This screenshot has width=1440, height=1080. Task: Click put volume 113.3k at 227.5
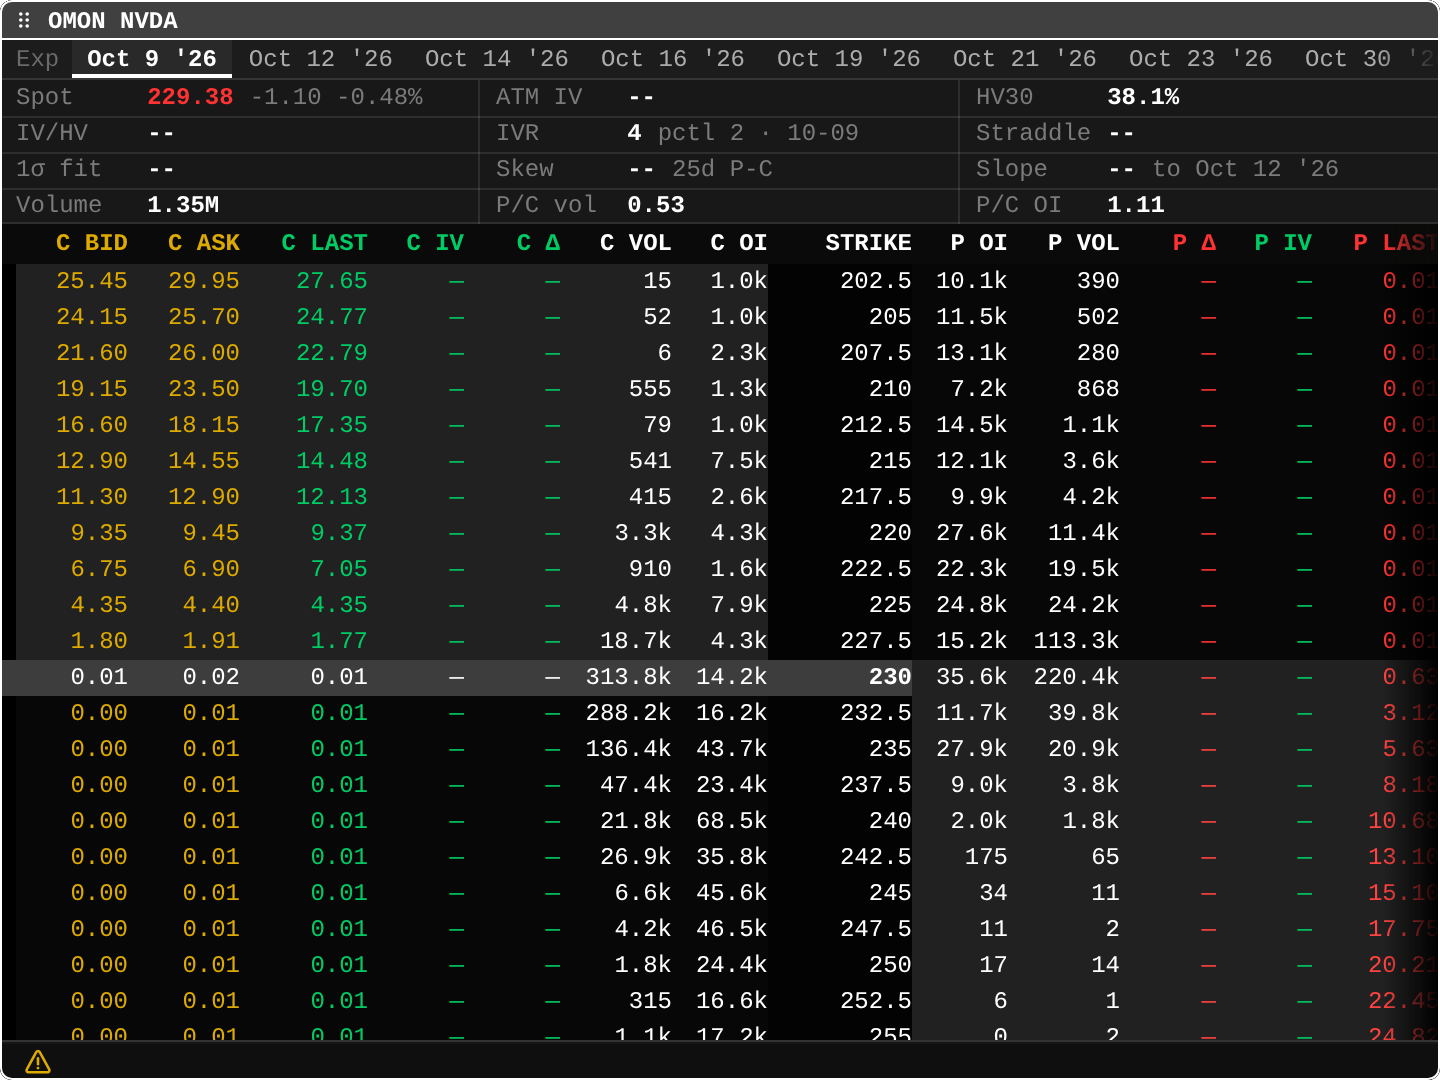click(x=1076, y=641)
